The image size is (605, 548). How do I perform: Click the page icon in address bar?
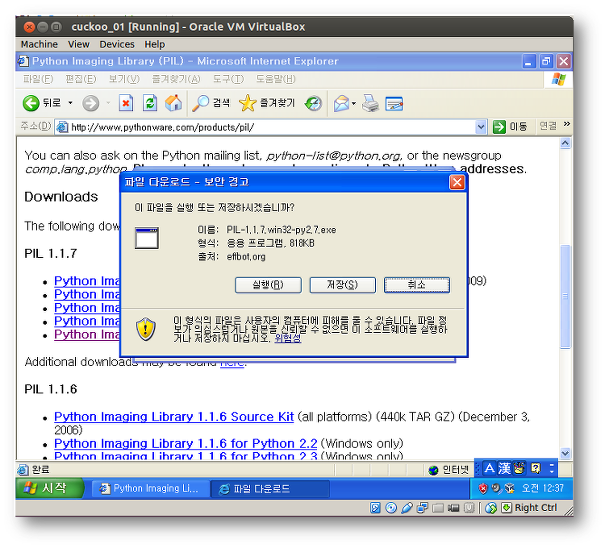[62, 127]
